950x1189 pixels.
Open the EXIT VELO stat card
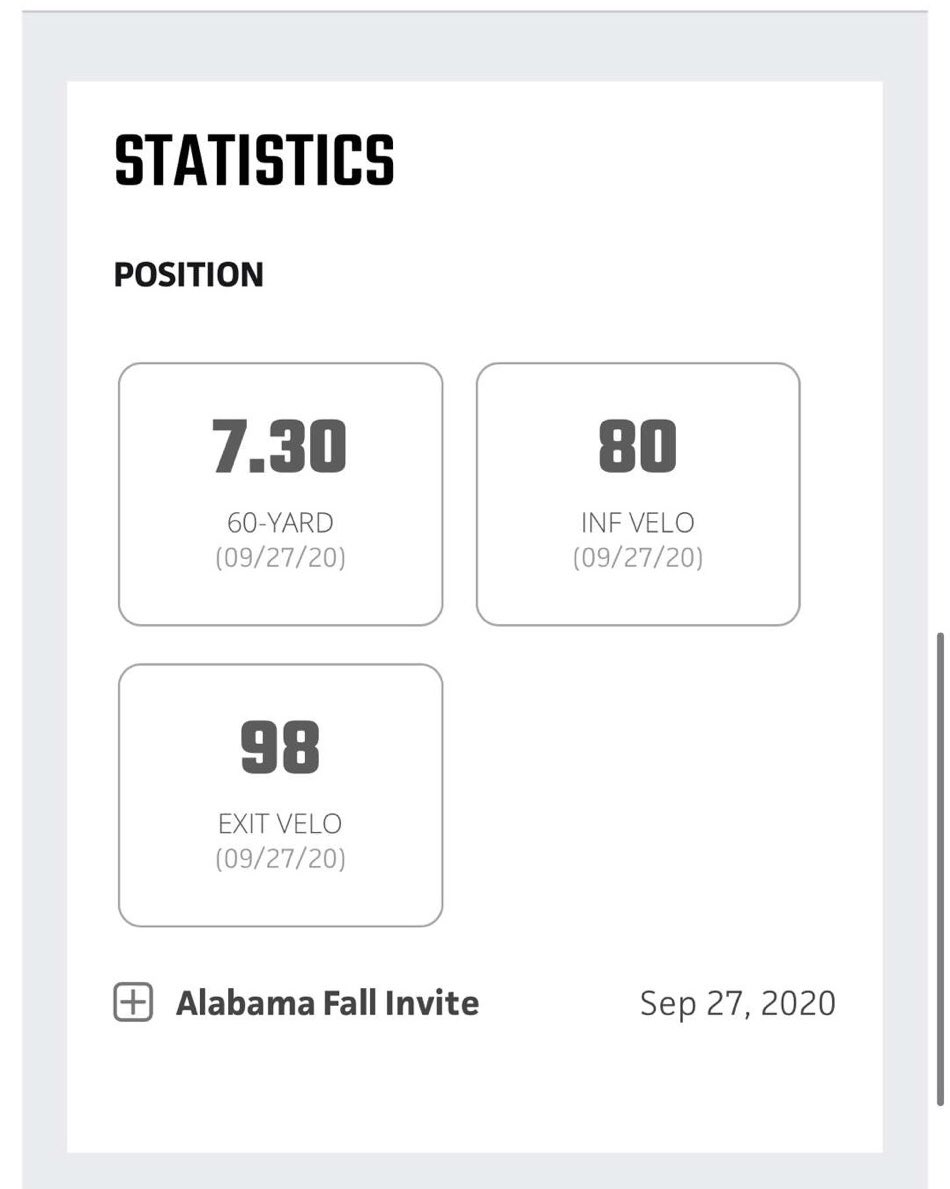(x=281, y=795)
